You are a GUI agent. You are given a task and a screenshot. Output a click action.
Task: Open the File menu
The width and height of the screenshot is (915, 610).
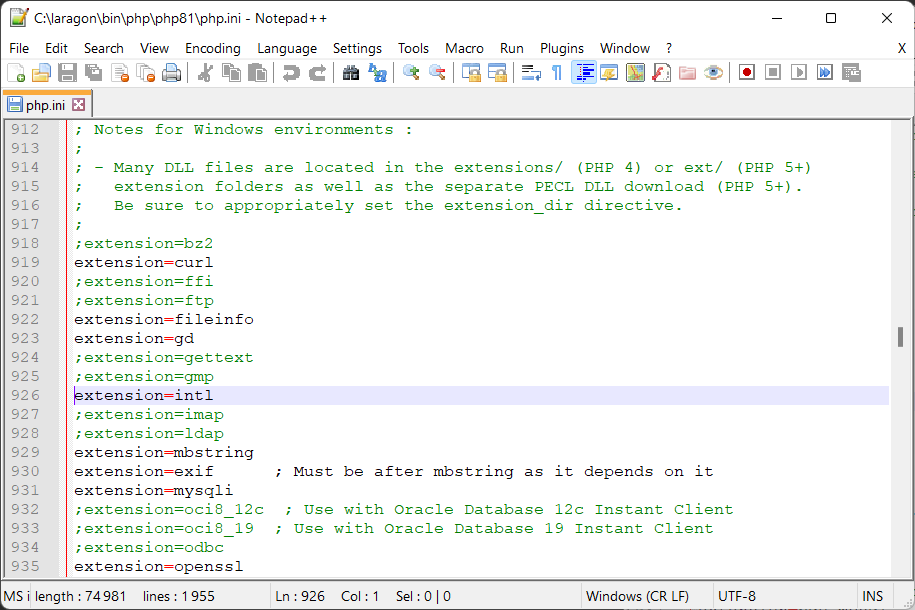[x=19, y=48]
